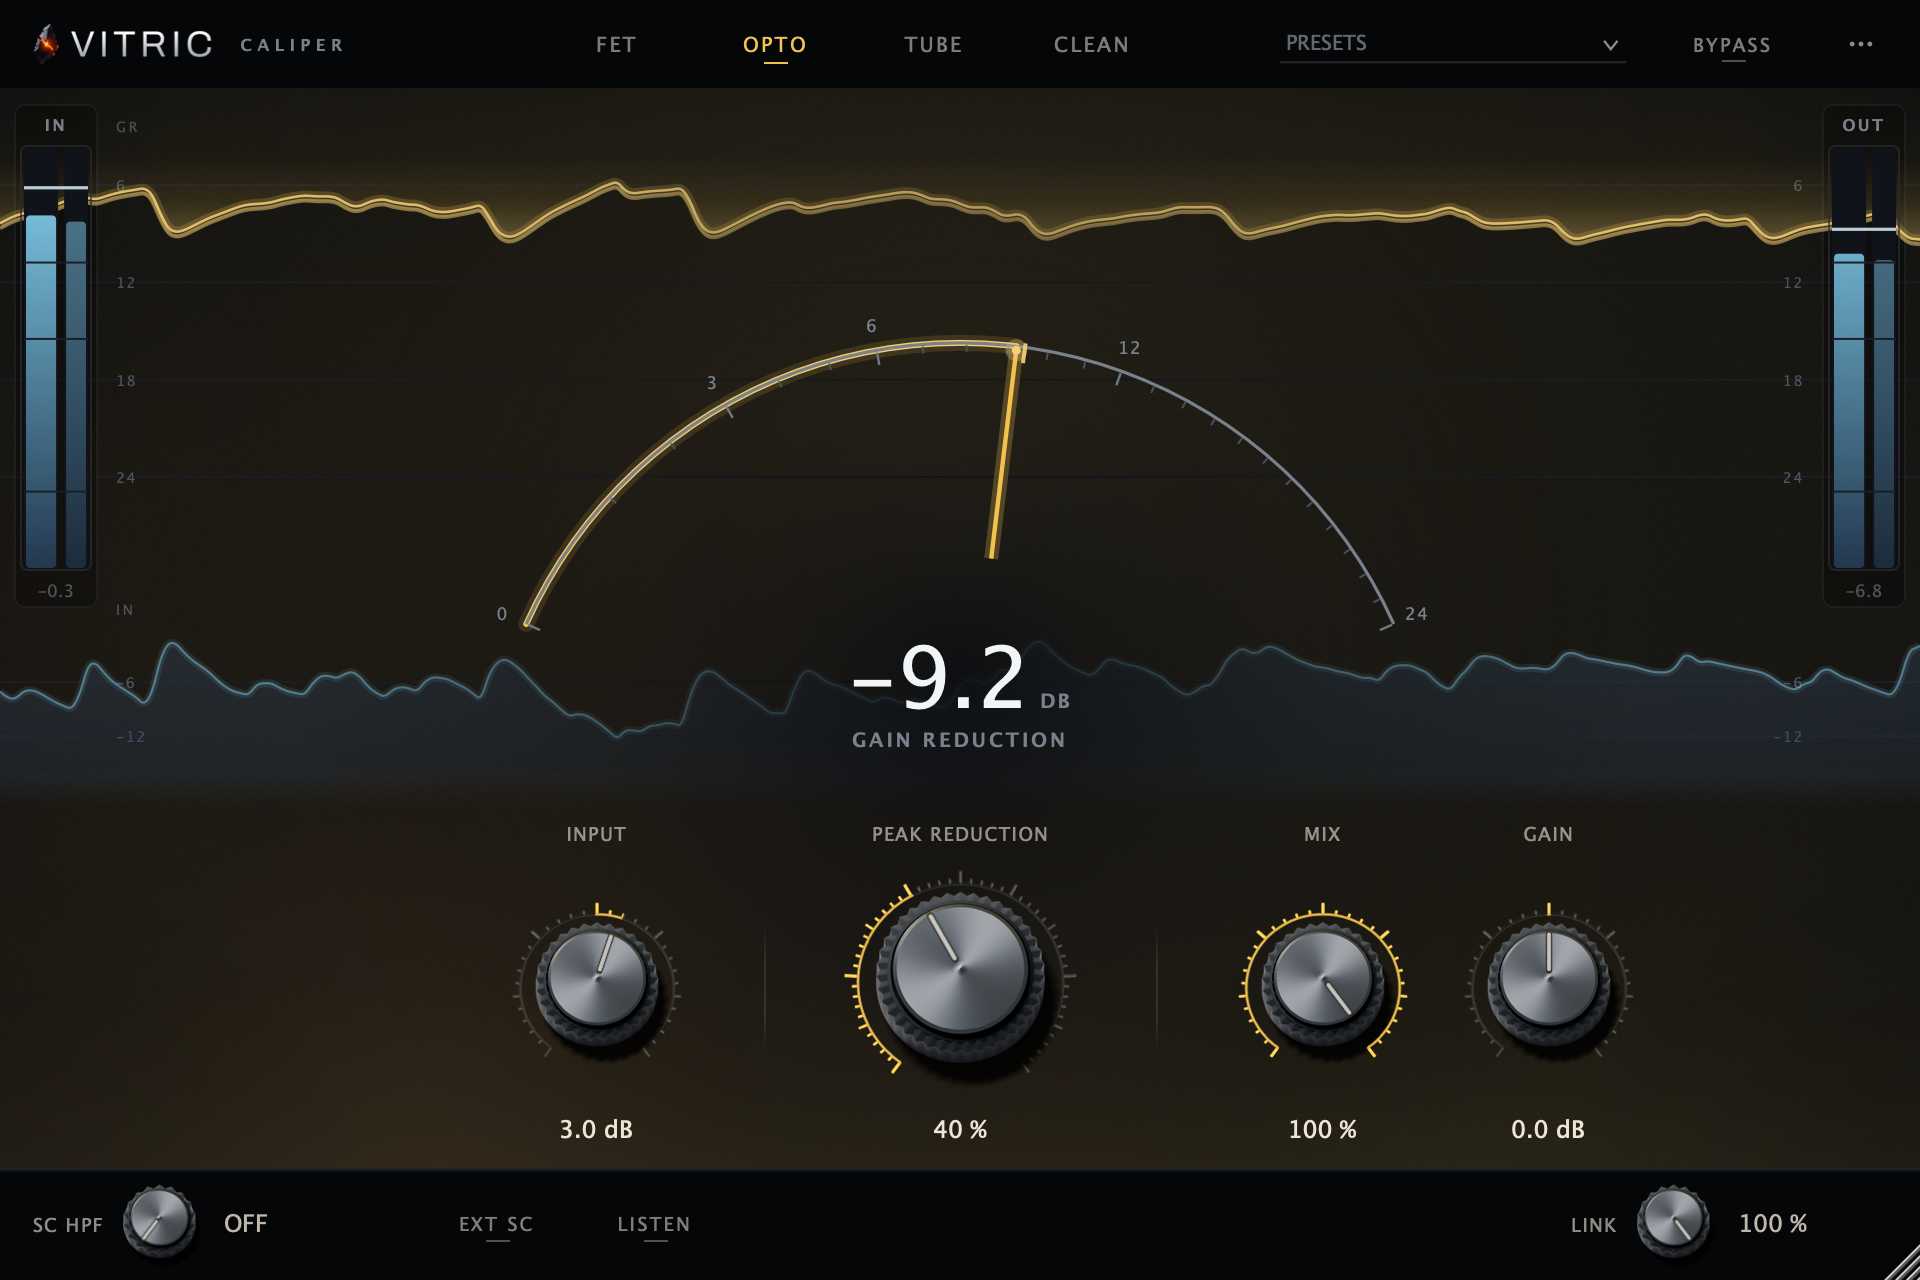This screenshot has height=1280, width=1920.
Task: Click the -0.3 input peak readout
Action: click(56, 591)
